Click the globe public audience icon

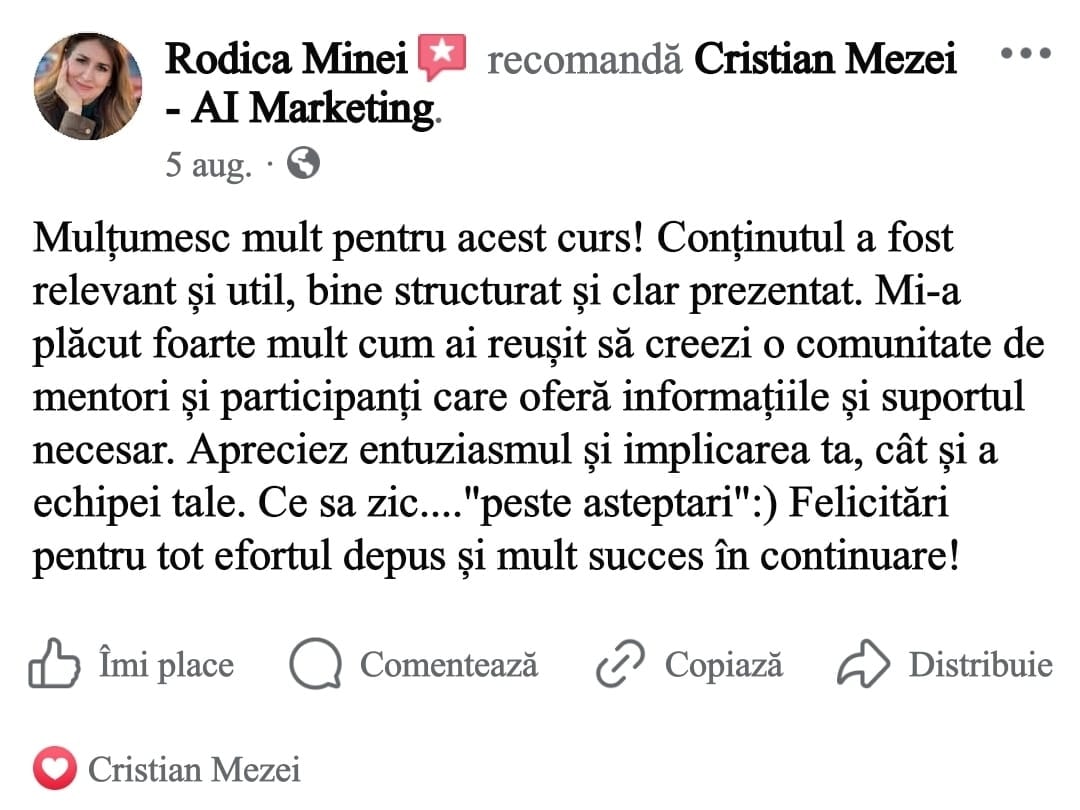click(x=303, y=163)
